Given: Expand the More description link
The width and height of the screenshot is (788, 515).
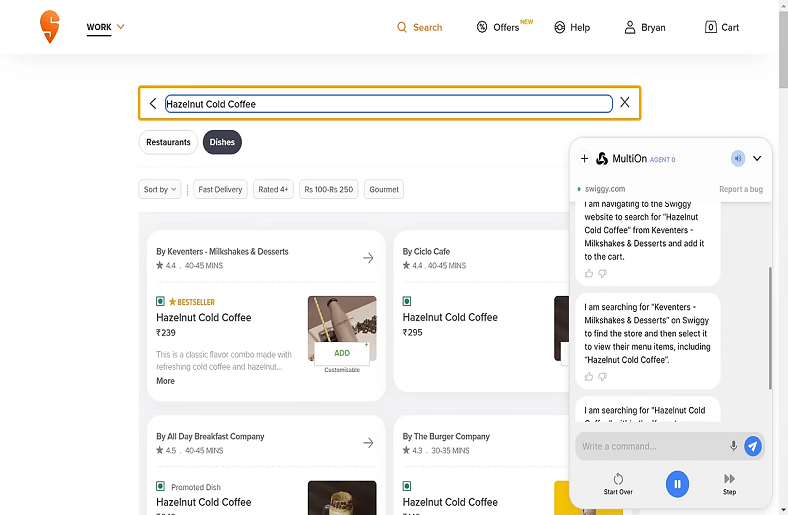Looking at the screenshot, I should coord(165,381).
